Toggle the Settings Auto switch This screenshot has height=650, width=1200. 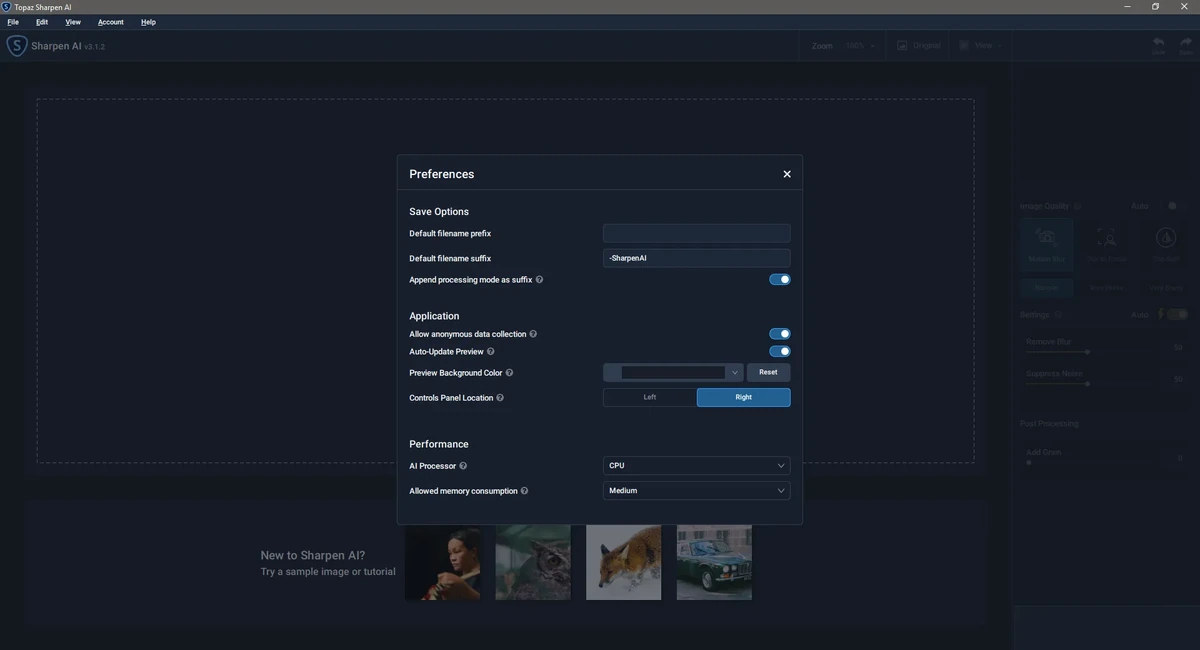tap(1176, 314)
